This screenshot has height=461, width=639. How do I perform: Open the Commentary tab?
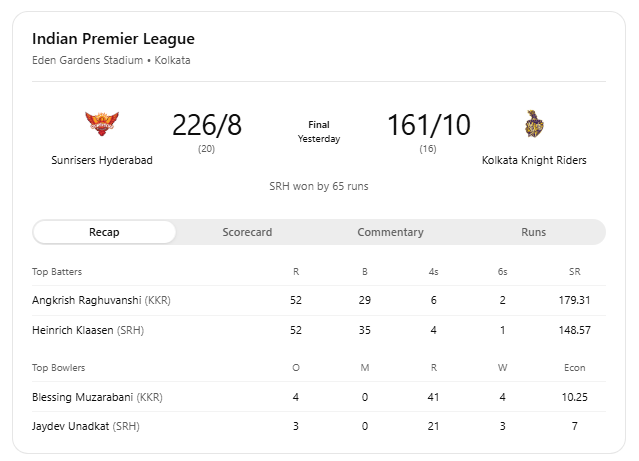point(390,232)
